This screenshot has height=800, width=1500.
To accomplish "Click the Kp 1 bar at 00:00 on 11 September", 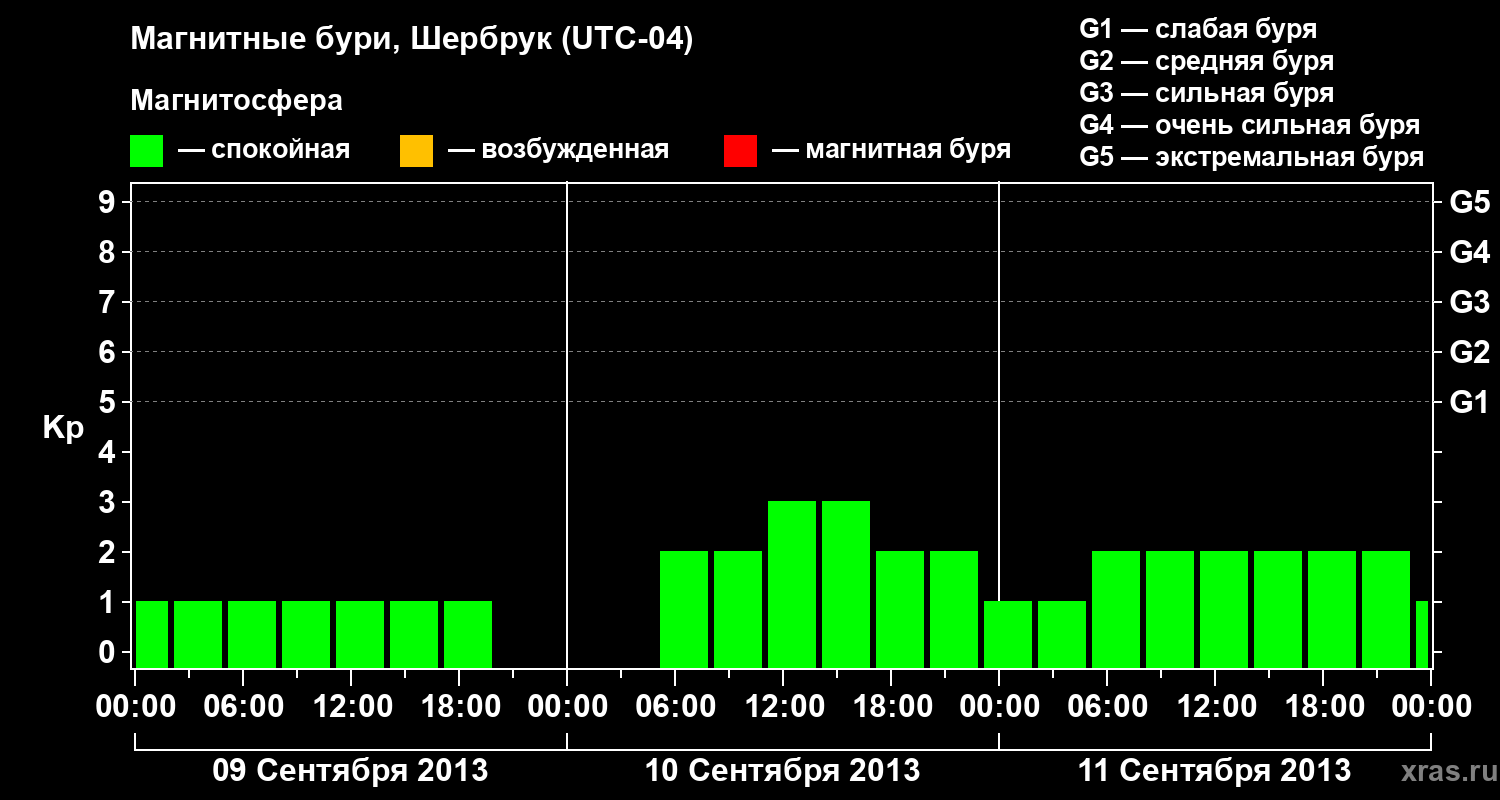I will pos(1008,634).
